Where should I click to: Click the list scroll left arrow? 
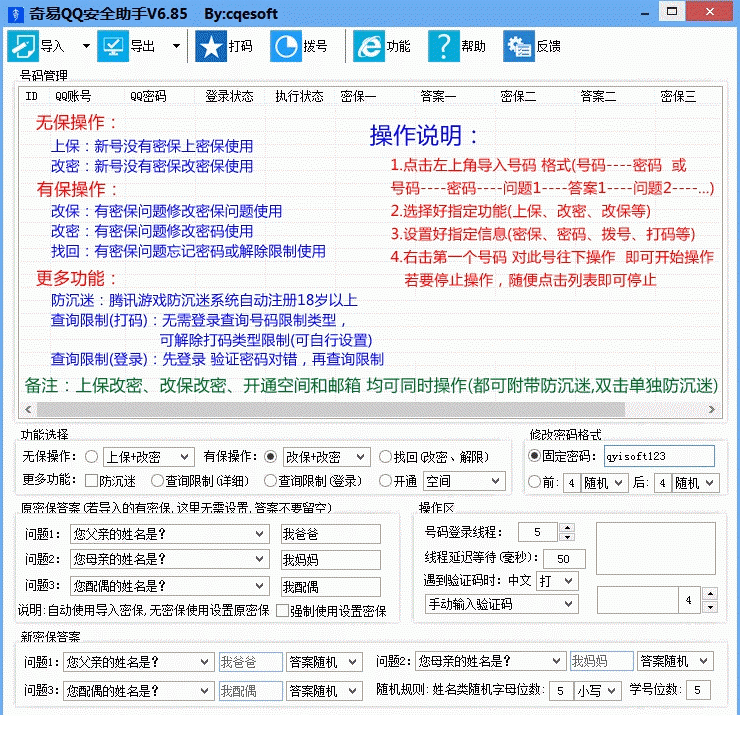click(28, 409)
